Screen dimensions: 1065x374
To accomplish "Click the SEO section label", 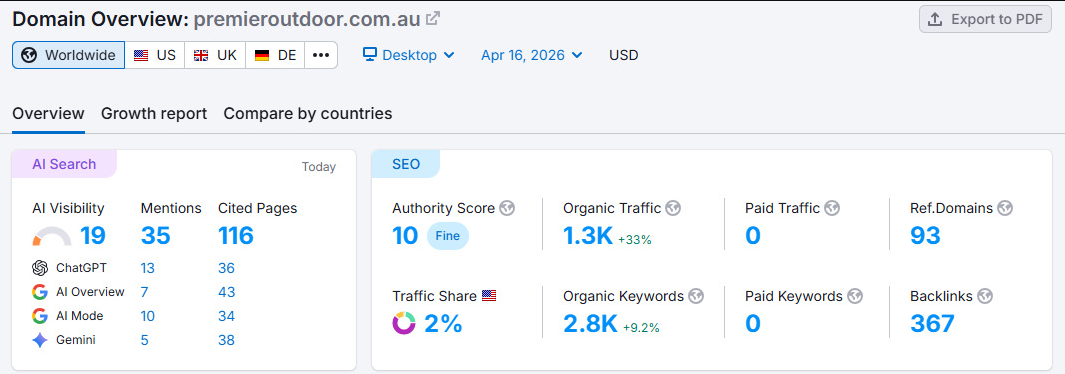I will coord(406,164).
